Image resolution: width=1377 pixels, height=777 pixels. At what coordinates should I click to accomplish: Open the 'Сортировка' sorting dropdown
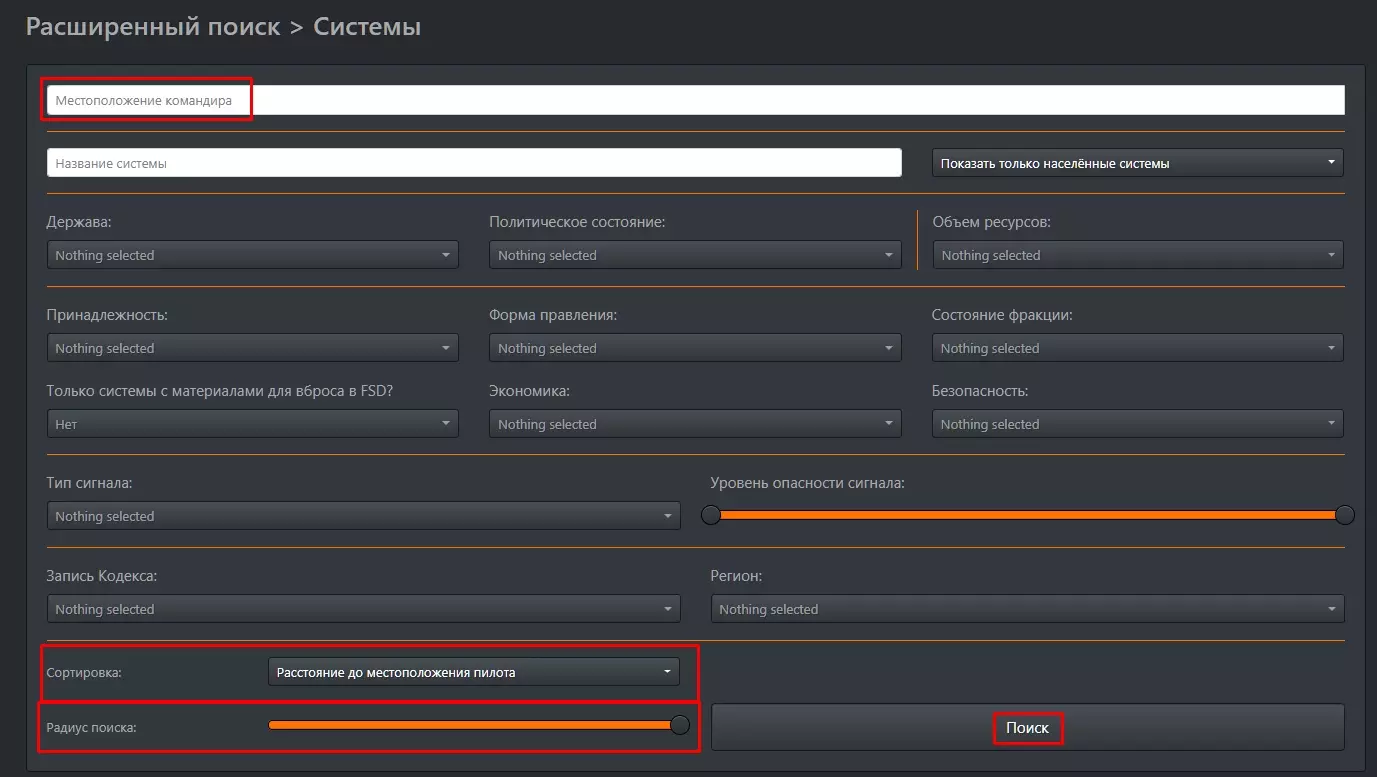pyautogui.click(x=474, y=672)
